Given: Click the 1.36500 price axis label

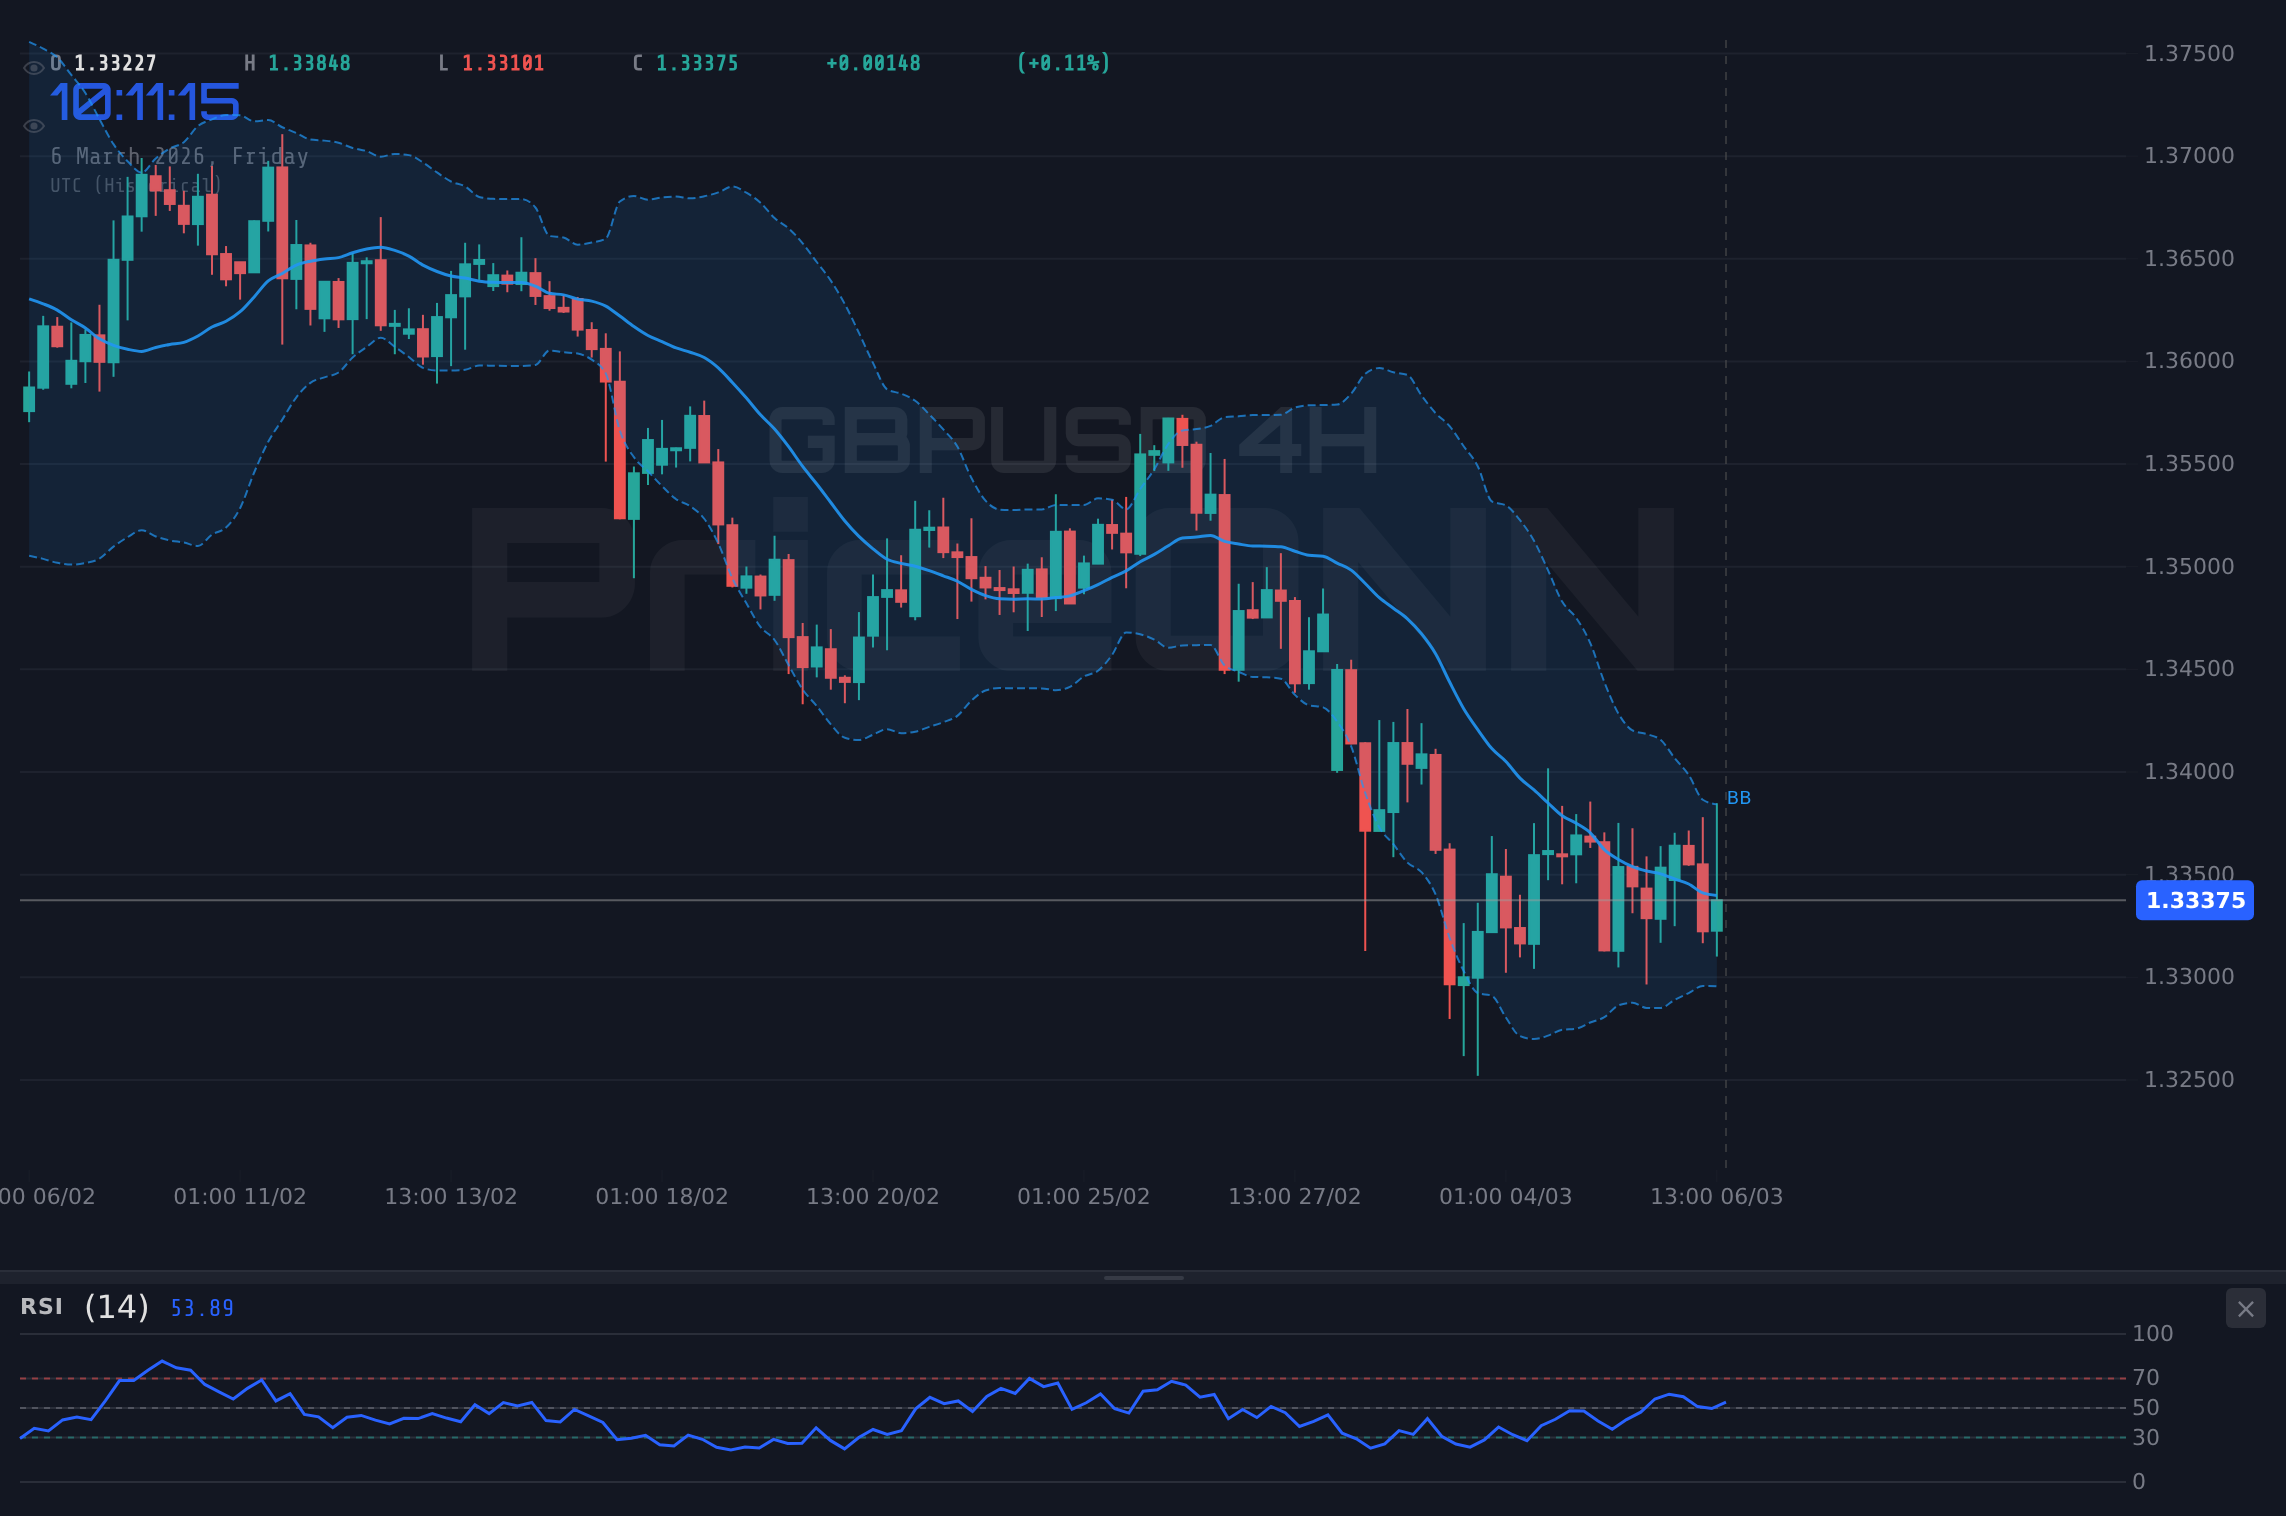Looking at the screenshot, I should [2189, 258].
